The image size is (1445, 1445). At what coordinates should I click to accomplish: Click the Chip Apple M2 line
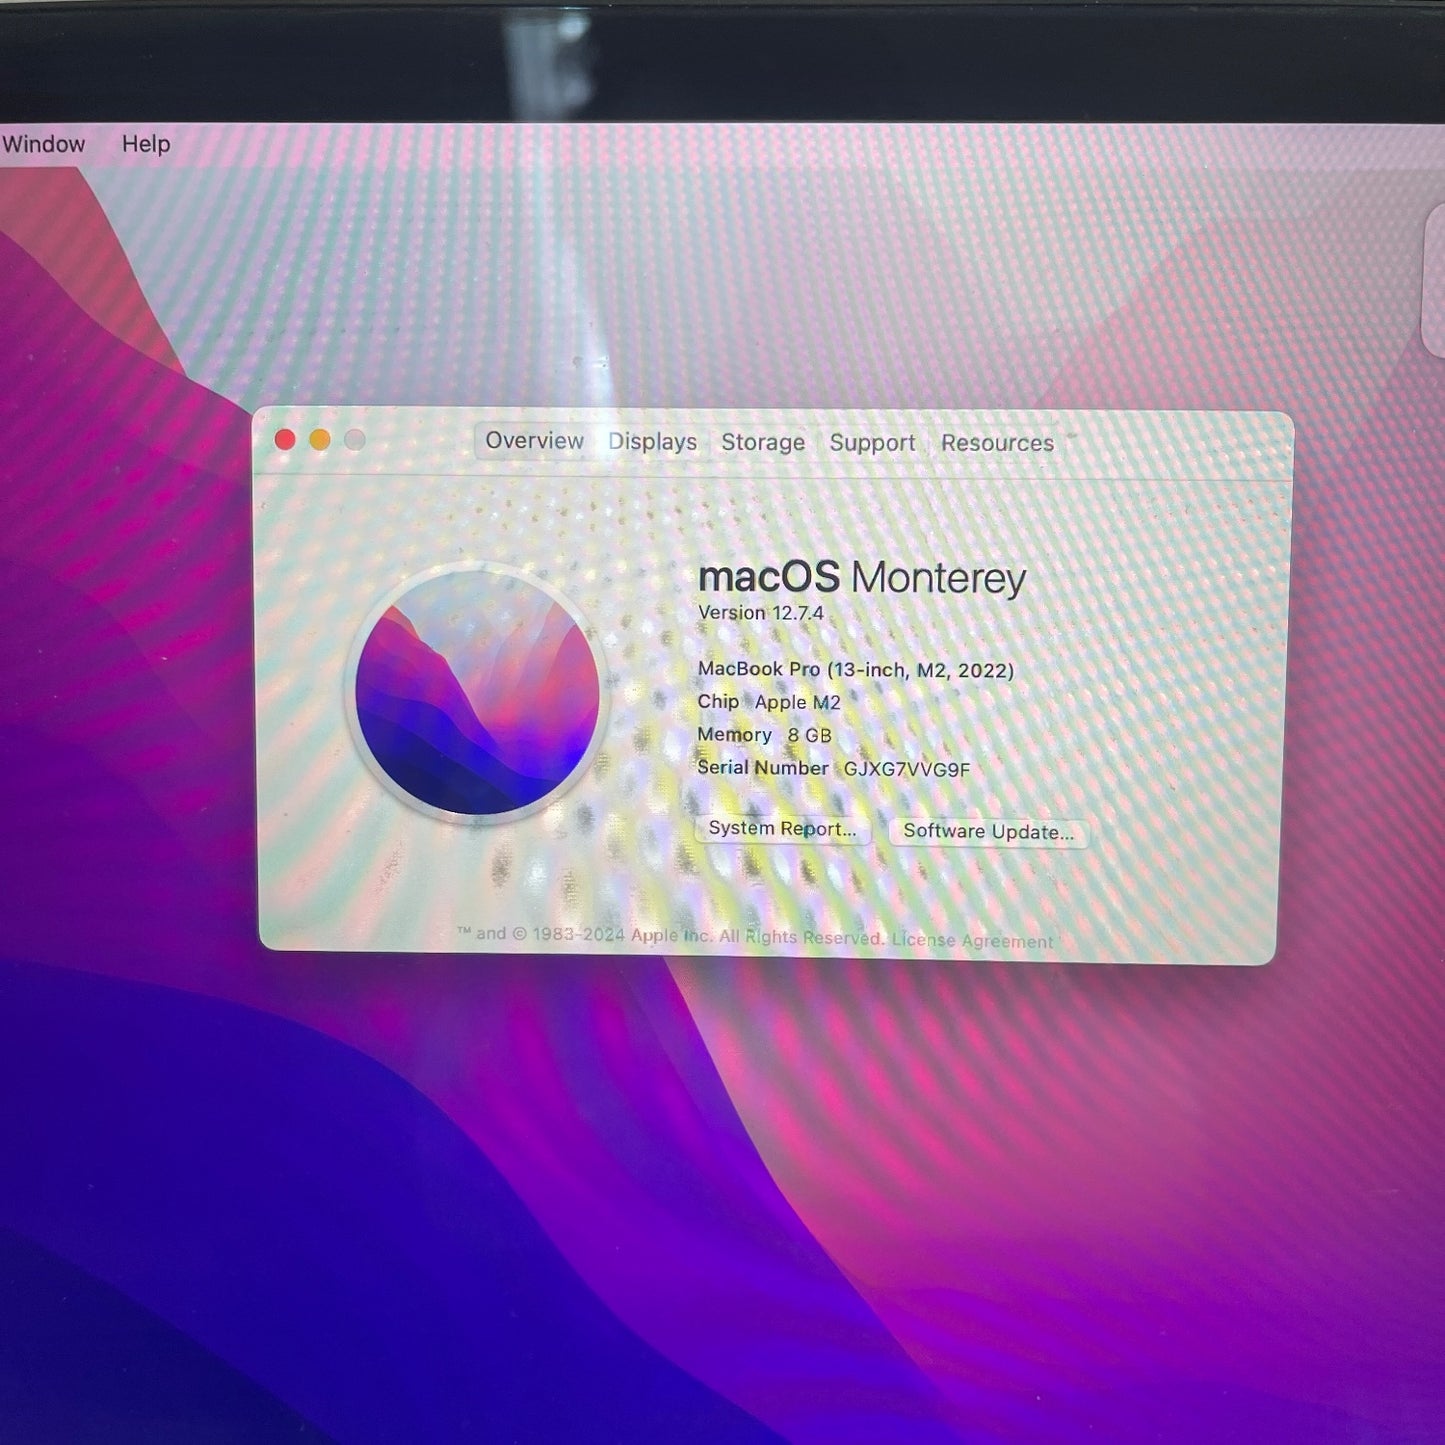(x=769, y=702)
